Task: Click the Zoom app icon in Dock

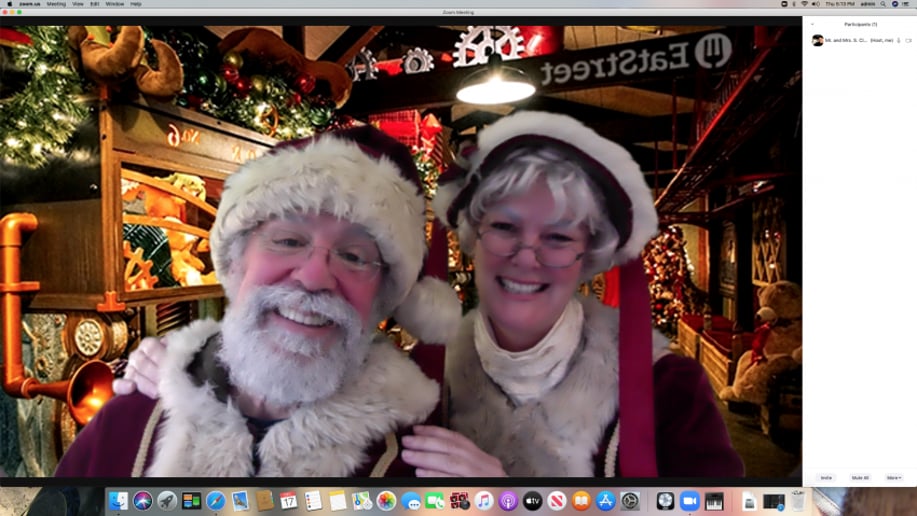Action: pos(690,501)
